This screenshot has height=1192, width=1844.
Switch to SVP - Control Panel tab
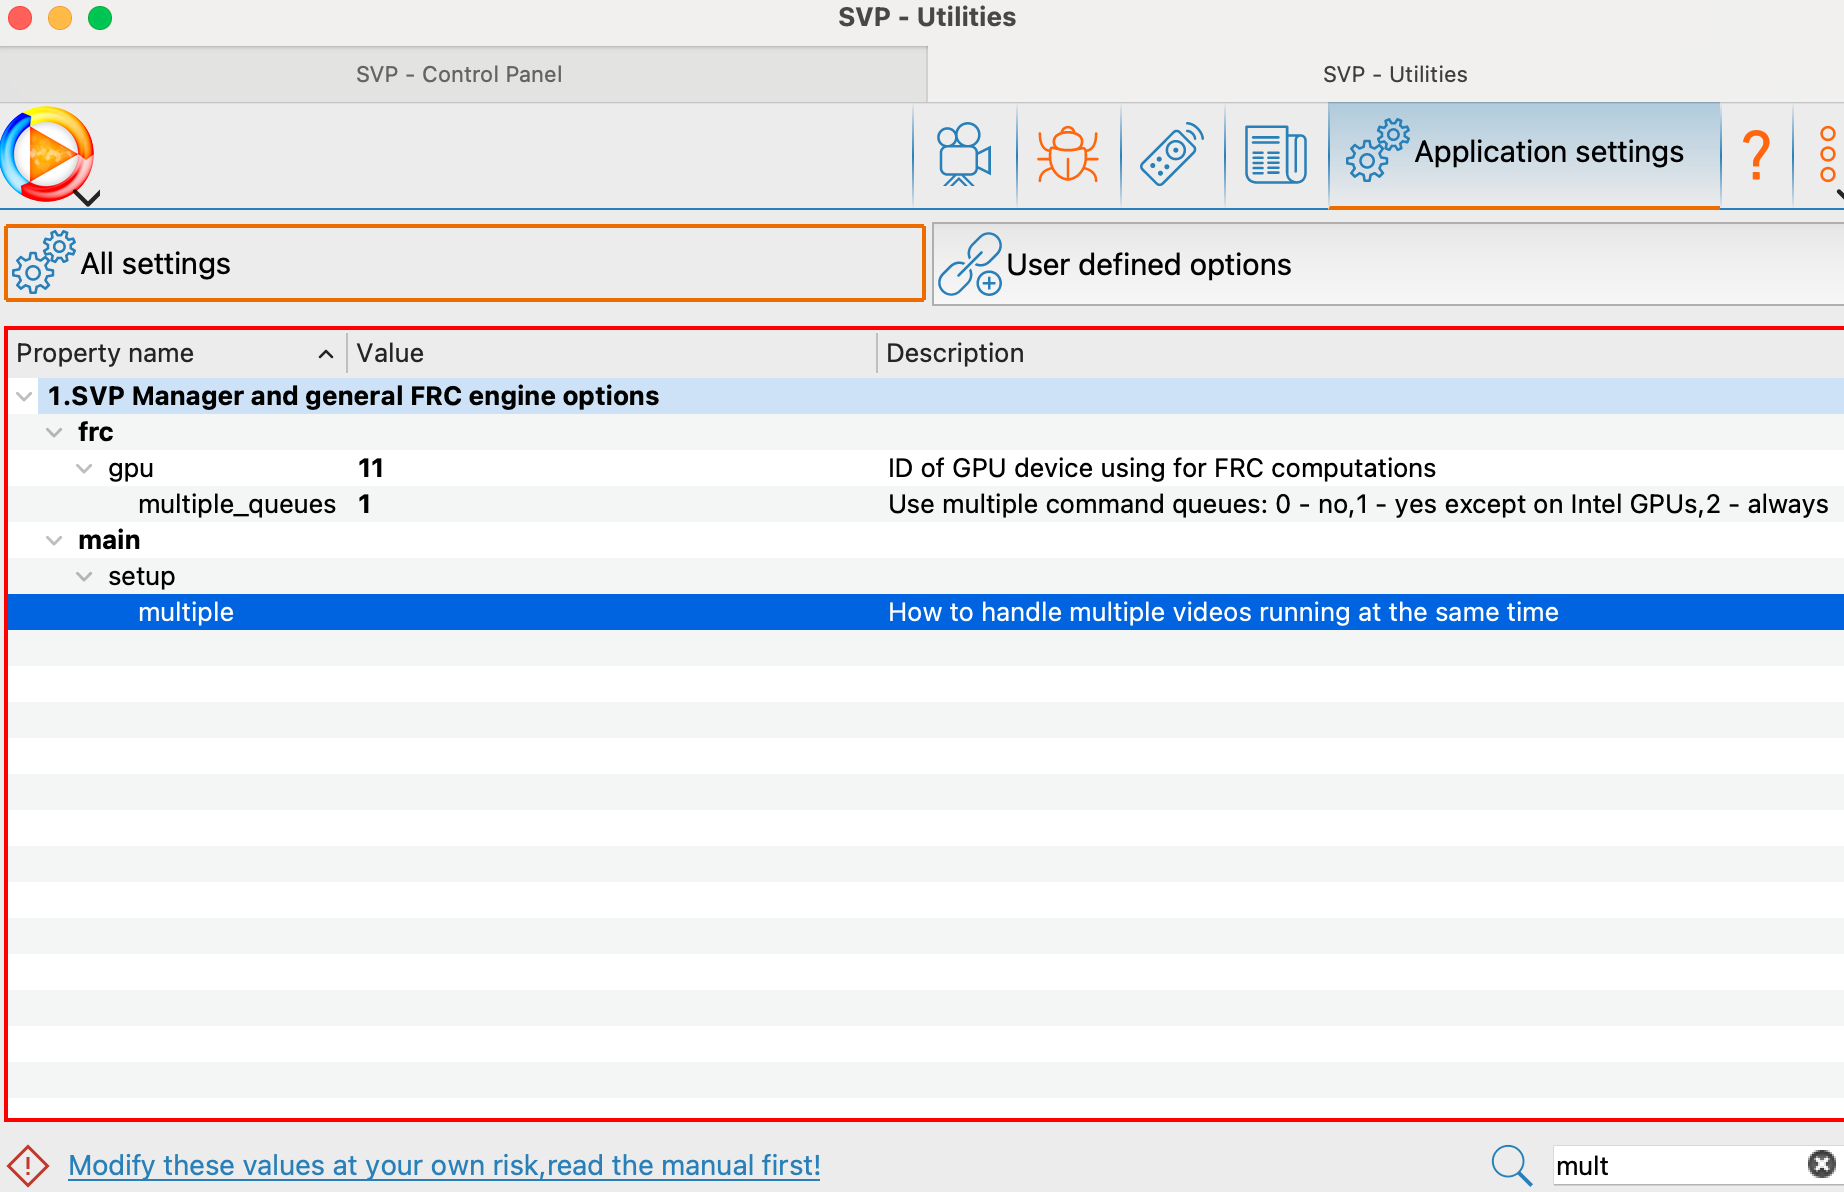pos(459,75)
